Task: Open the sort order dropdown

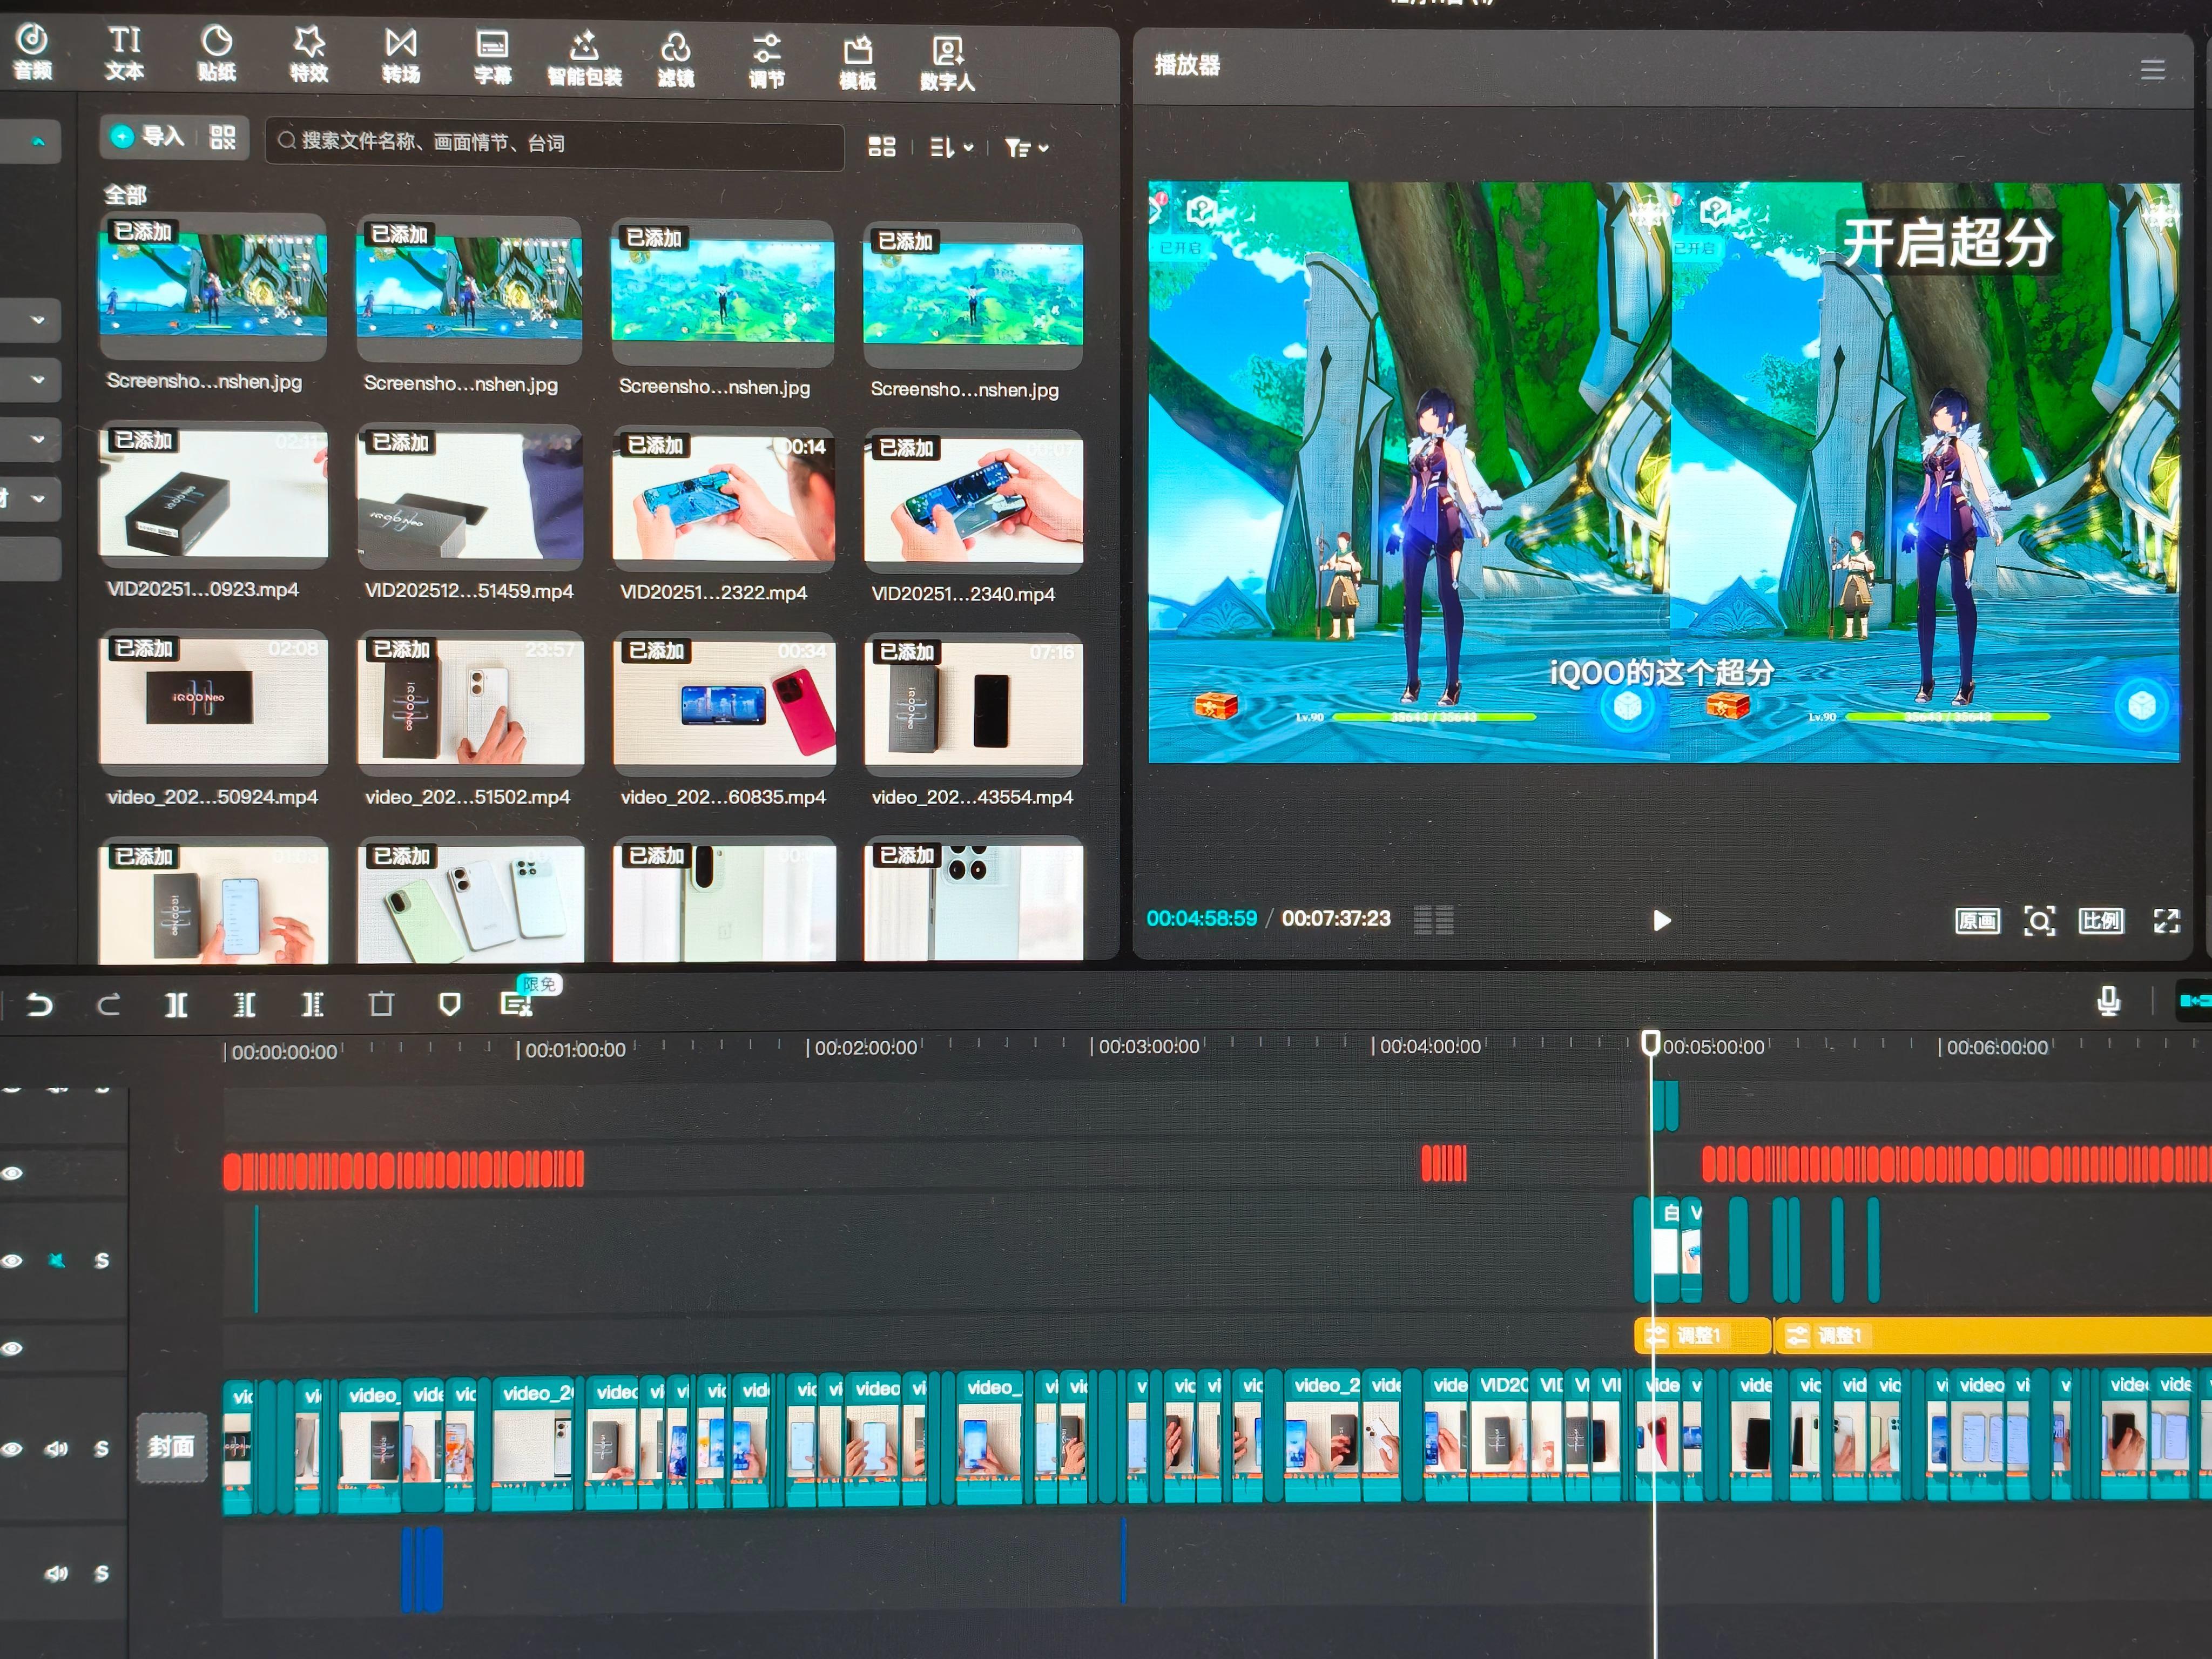Action: pyautogui.click(x=951, y=148)
